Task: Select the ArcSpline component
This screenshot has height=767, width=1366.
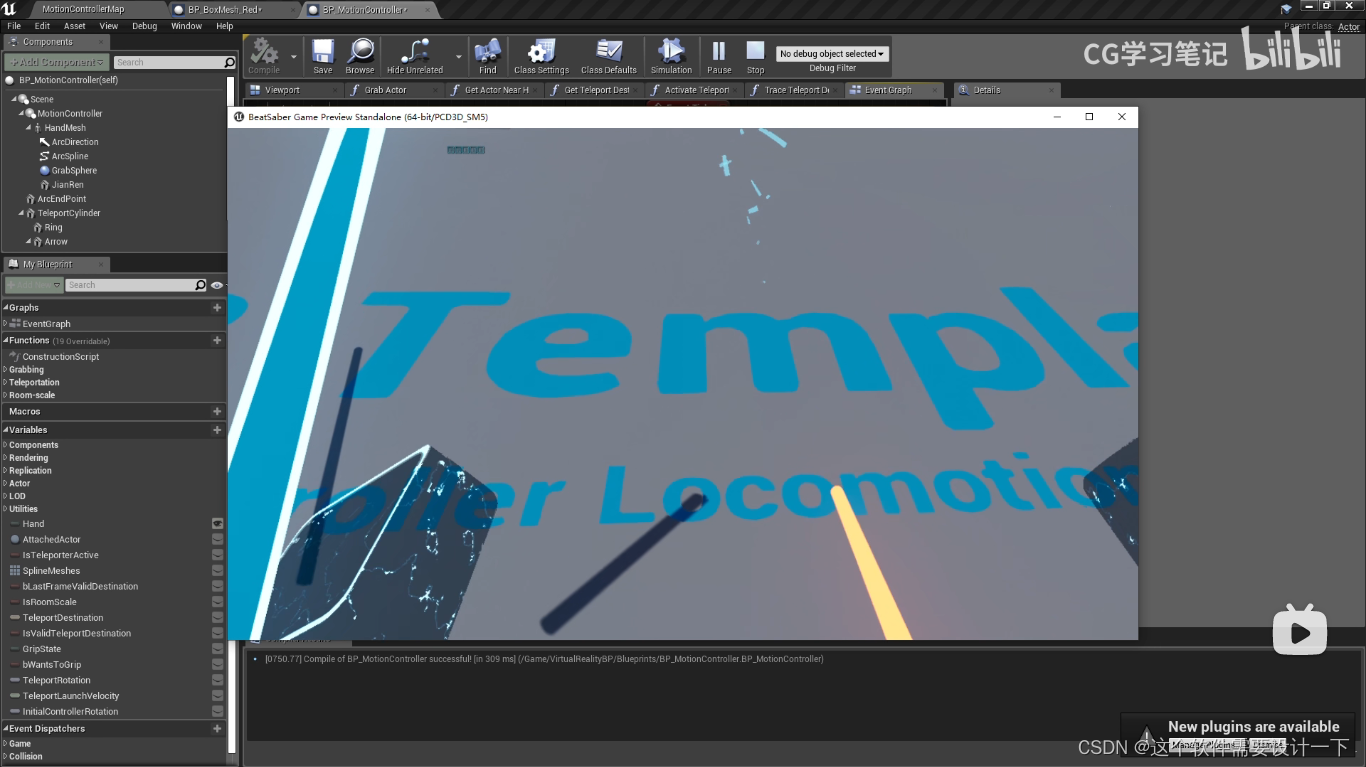Action: tap(70, 156)
